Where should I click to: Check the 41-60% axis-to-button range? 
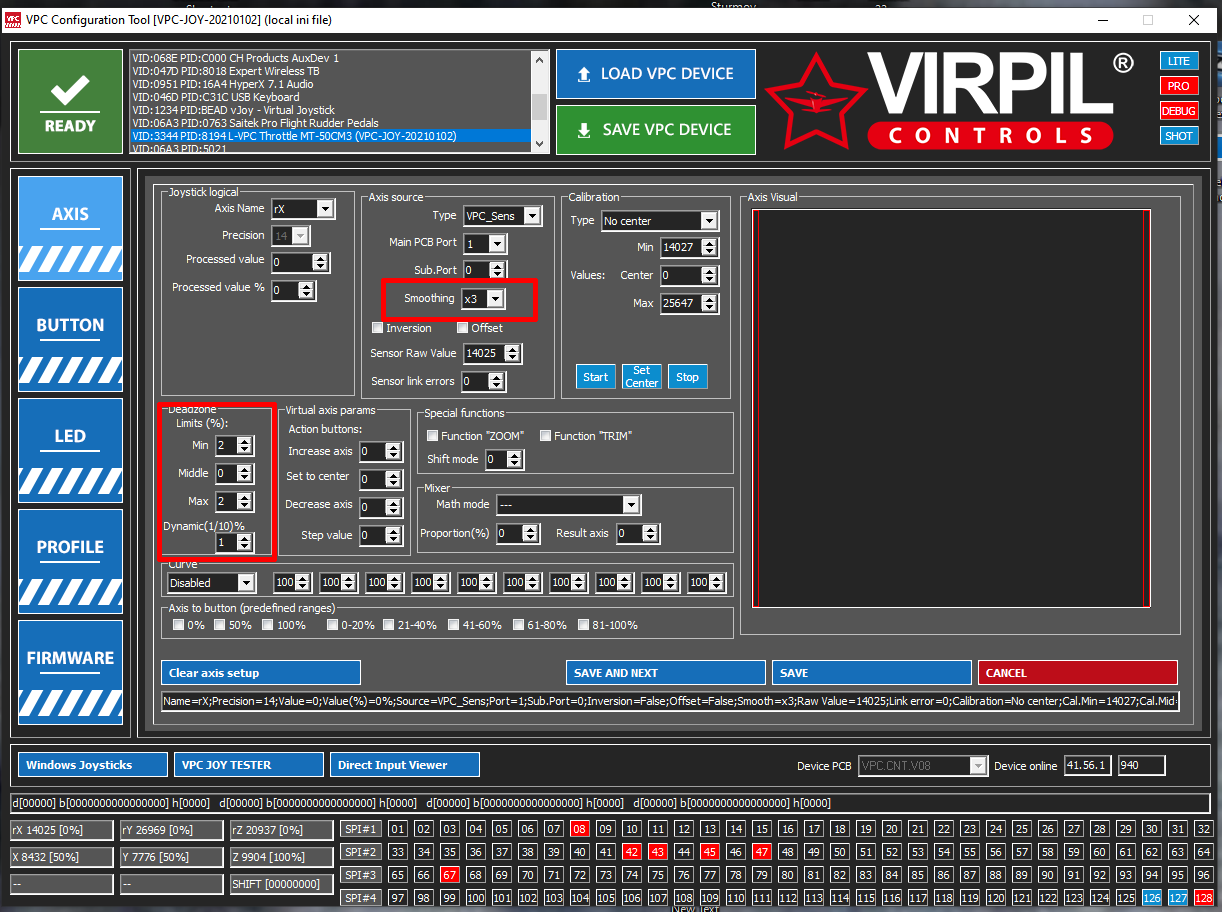coord(454,625)
